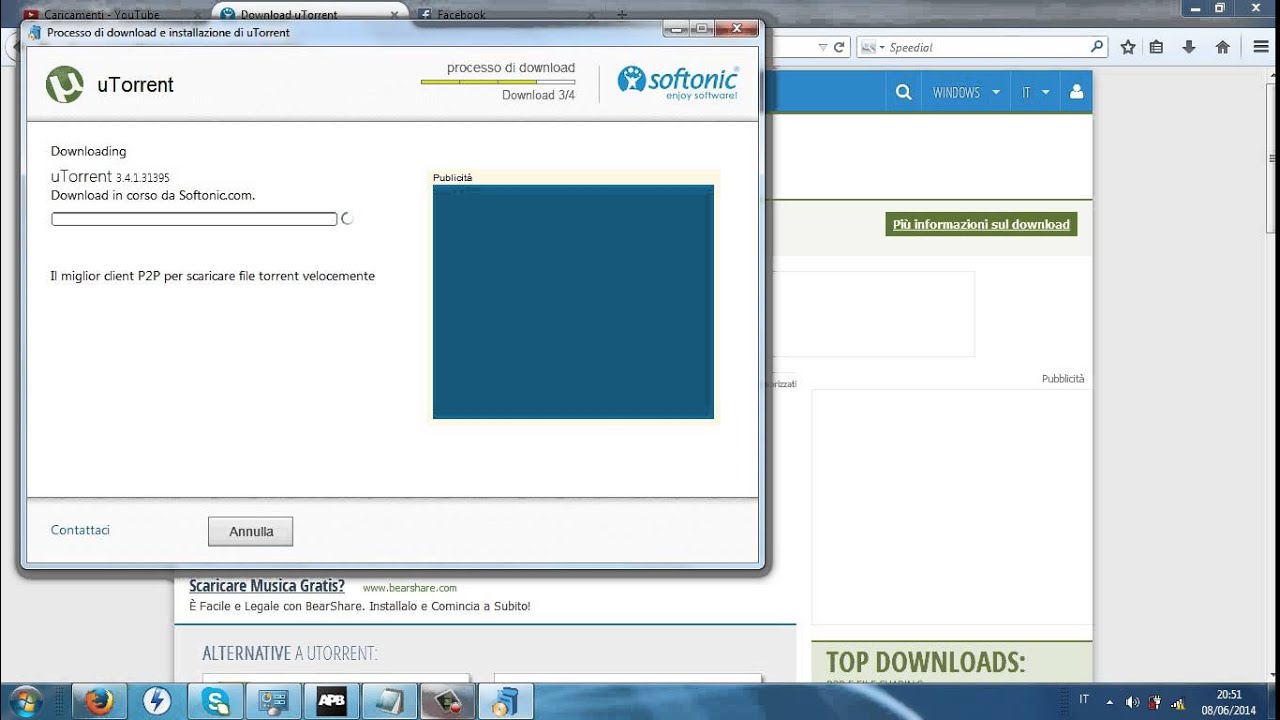Click the TOP DOWNLOADS heading
1280x720 pixels.
(x=926, y=662)
